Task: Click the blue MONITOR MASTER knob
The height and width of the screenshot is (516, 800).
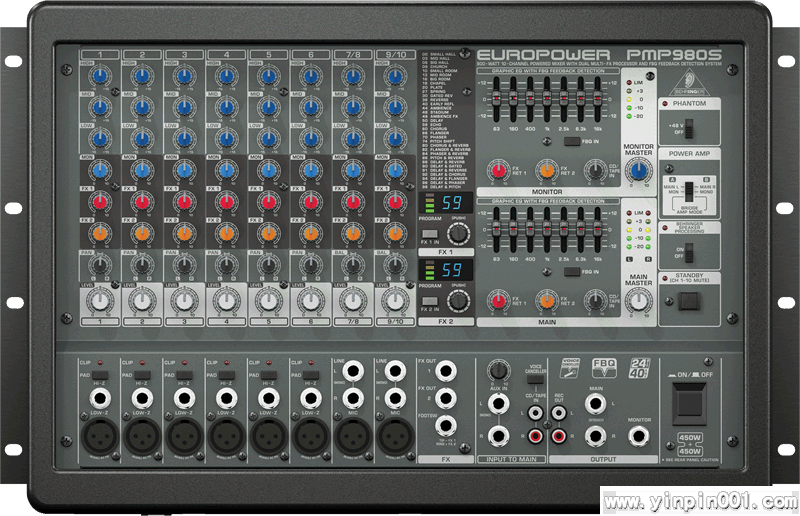Action: [637, 171]
